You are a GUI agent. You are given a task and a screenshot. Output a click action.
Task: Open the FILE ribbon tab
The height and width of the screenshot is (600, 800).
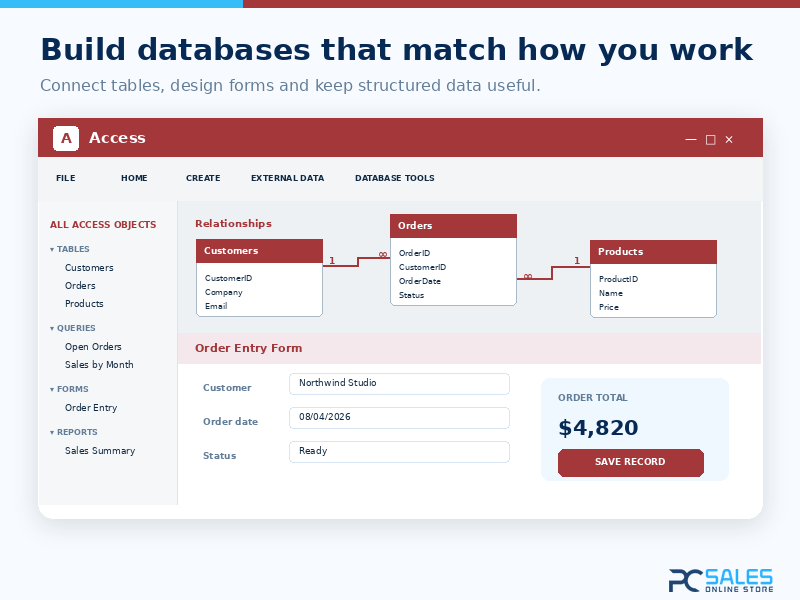[x=66, y=178]
